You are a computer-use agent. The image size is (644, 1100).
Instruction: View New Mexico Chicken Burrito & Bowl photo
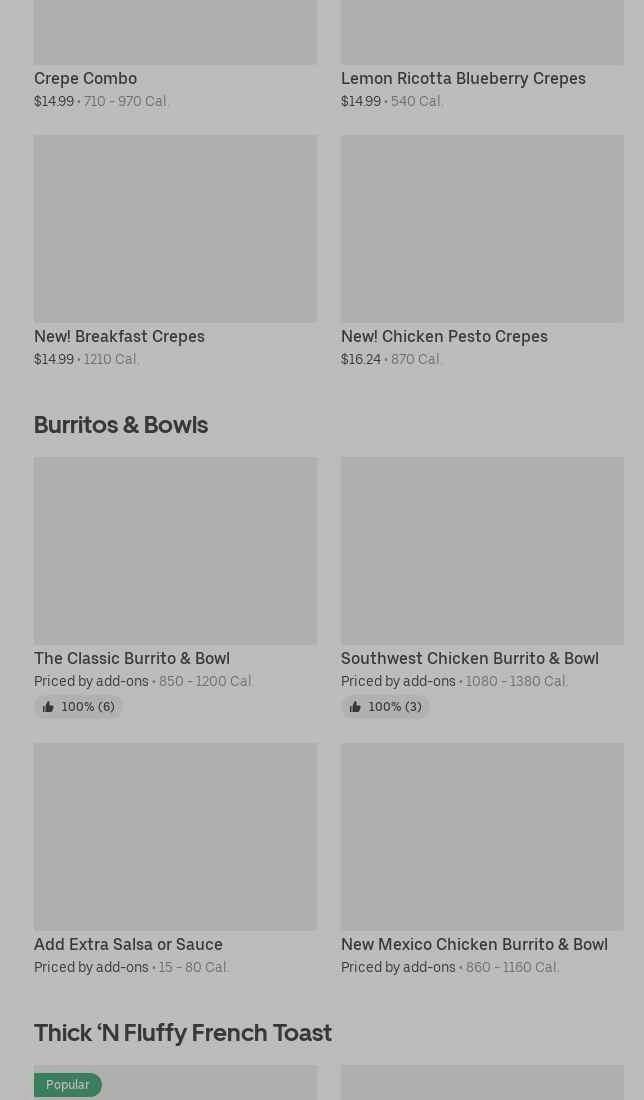(482, 837)
